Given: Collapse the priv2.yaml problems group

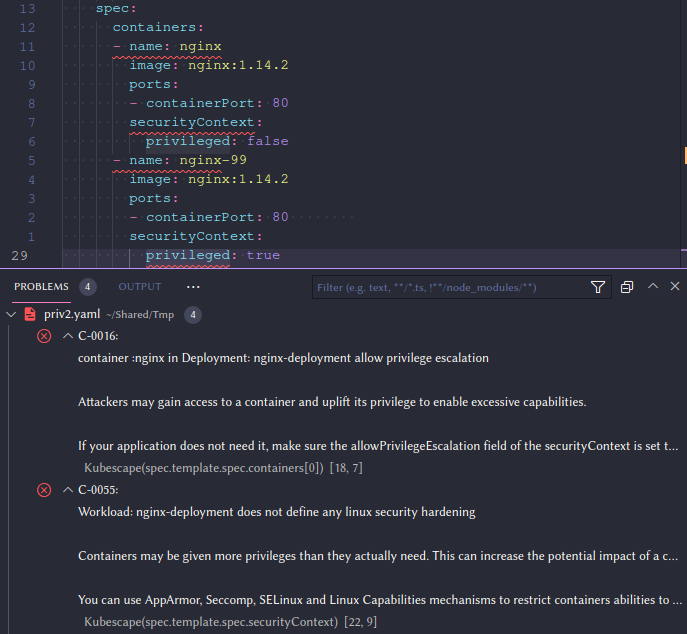Looking at the screenshot, I should [x=11, y=315].
